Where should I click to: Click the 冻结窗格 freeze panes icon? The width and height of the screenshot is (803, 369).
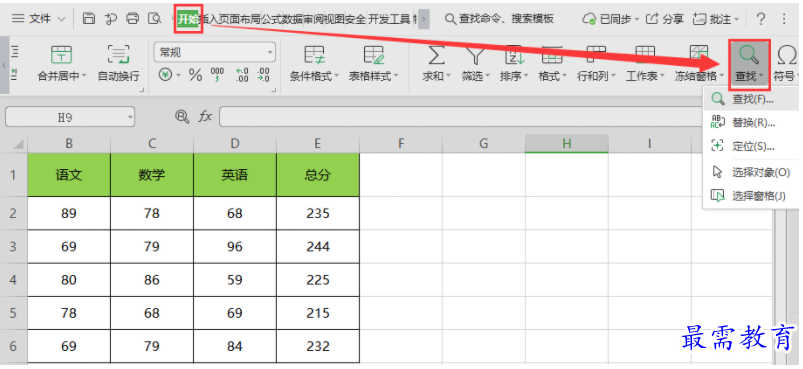[x=699, y=54]
